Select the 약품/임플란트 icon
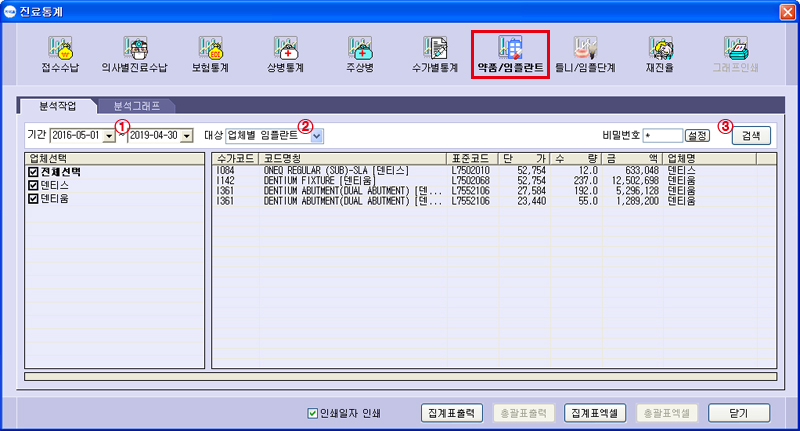 pyautogui.click(x=510, y=54)
